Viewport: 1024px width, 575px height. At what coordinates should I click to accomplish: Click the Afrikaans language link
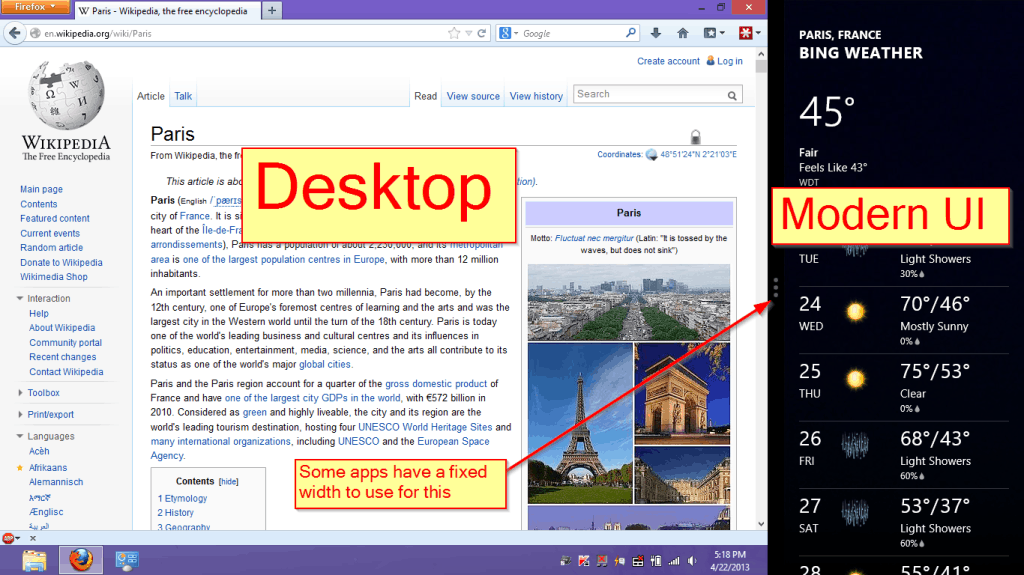tap(48, 468)
